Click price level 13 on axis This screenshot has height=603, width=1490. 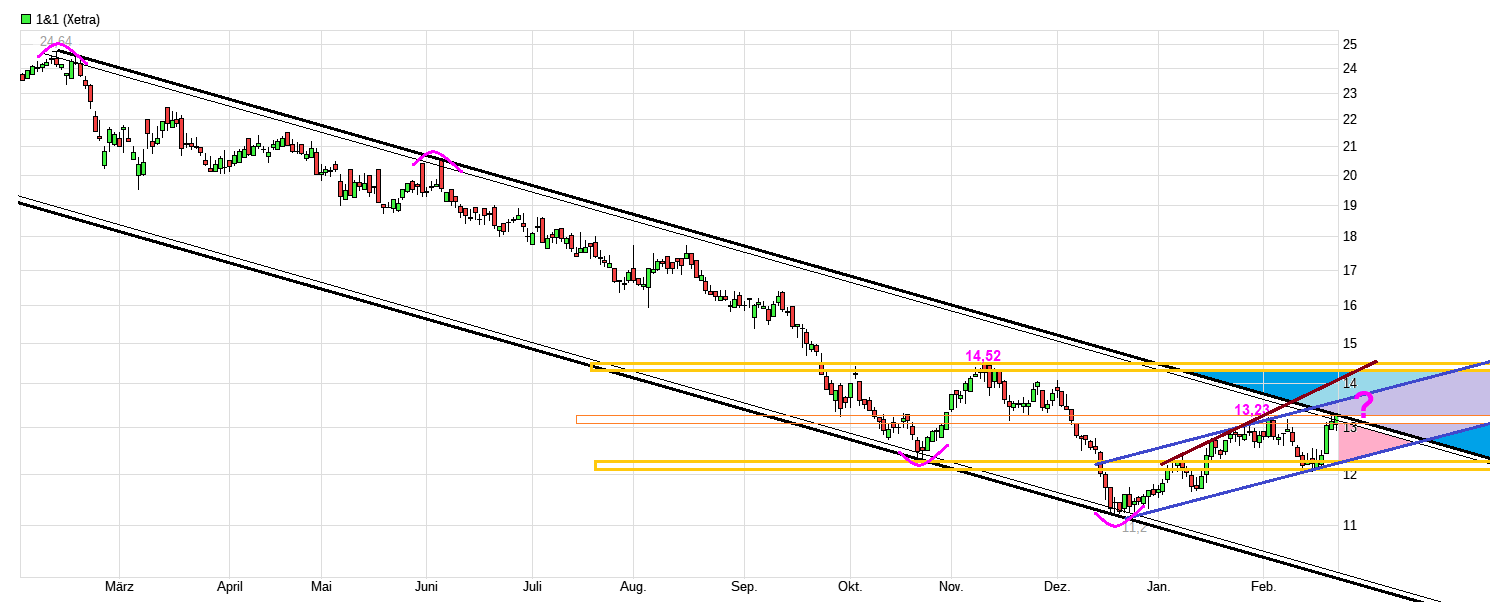pos(1349,428)
